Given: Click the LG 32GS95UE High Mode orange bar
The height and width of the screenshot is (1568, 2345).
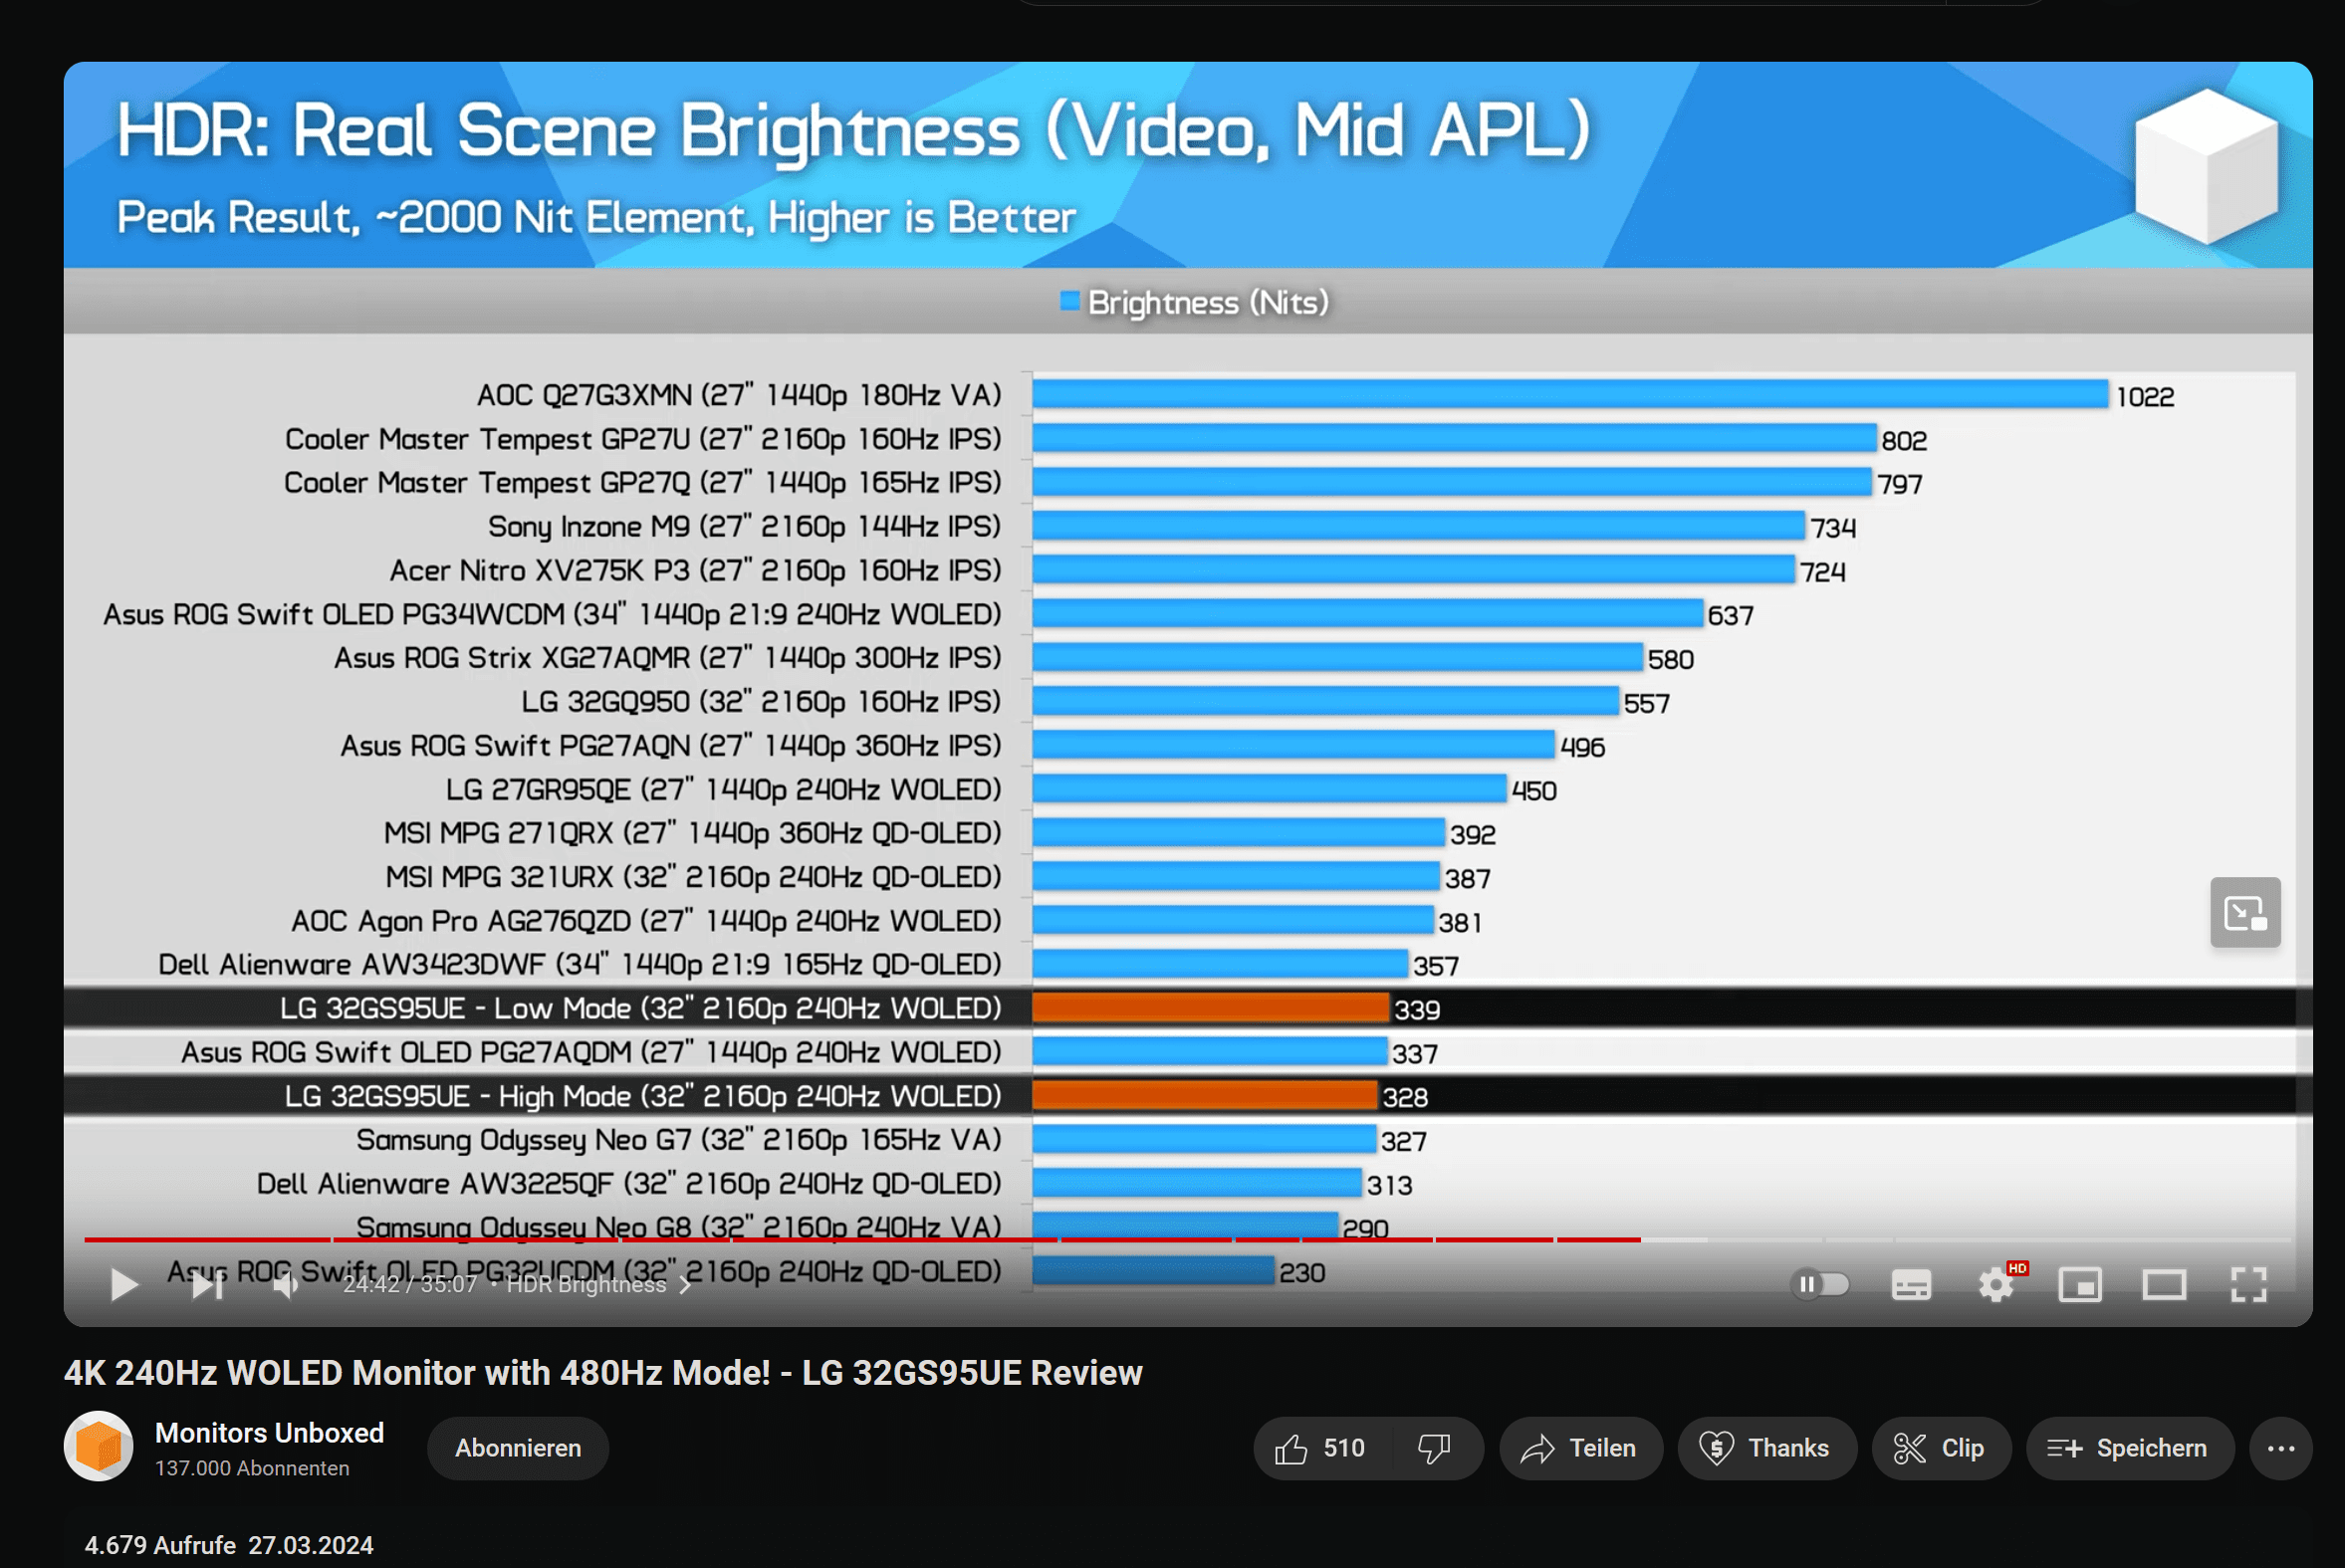Looking at the screenshot, I should click(1205, 1096).
